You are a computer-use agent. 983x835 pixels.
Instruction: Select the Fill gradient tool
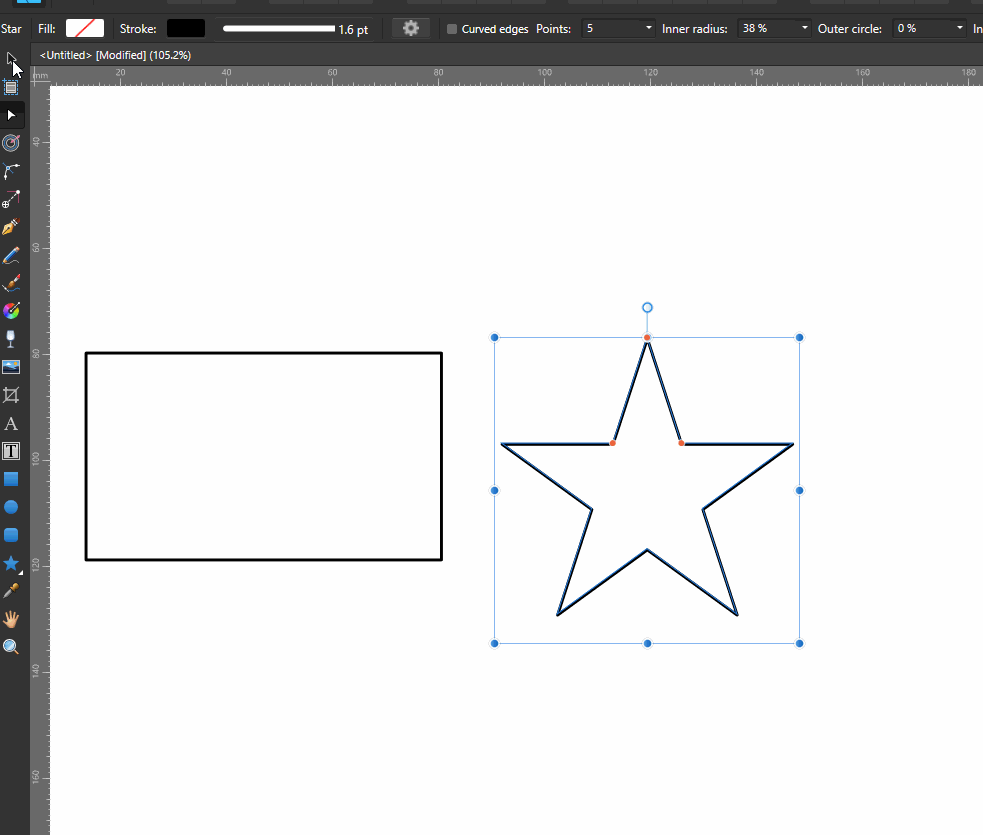pos(11,310)
